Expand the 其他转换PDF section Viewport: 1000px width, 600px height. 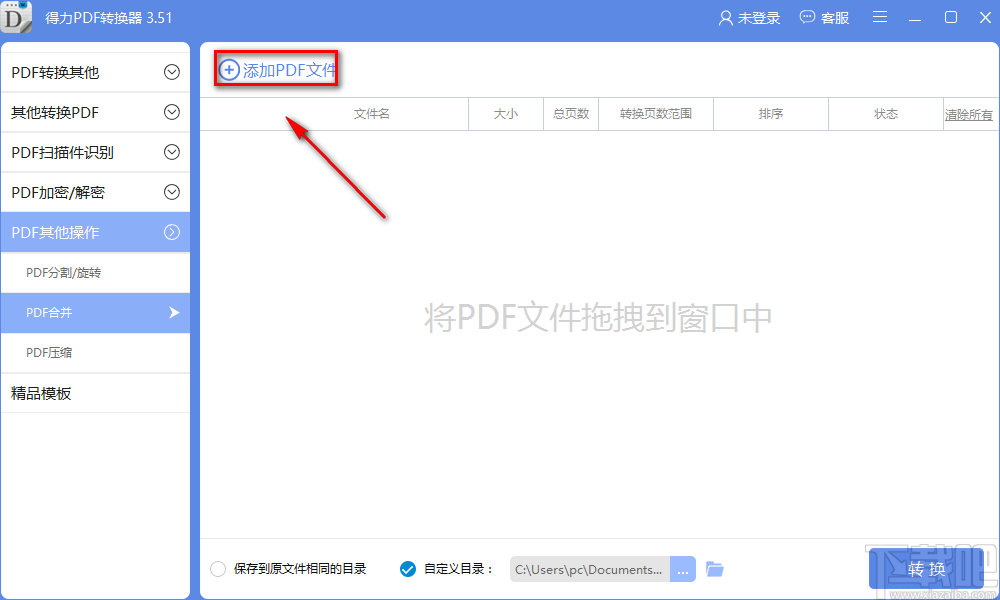[95, 113]
